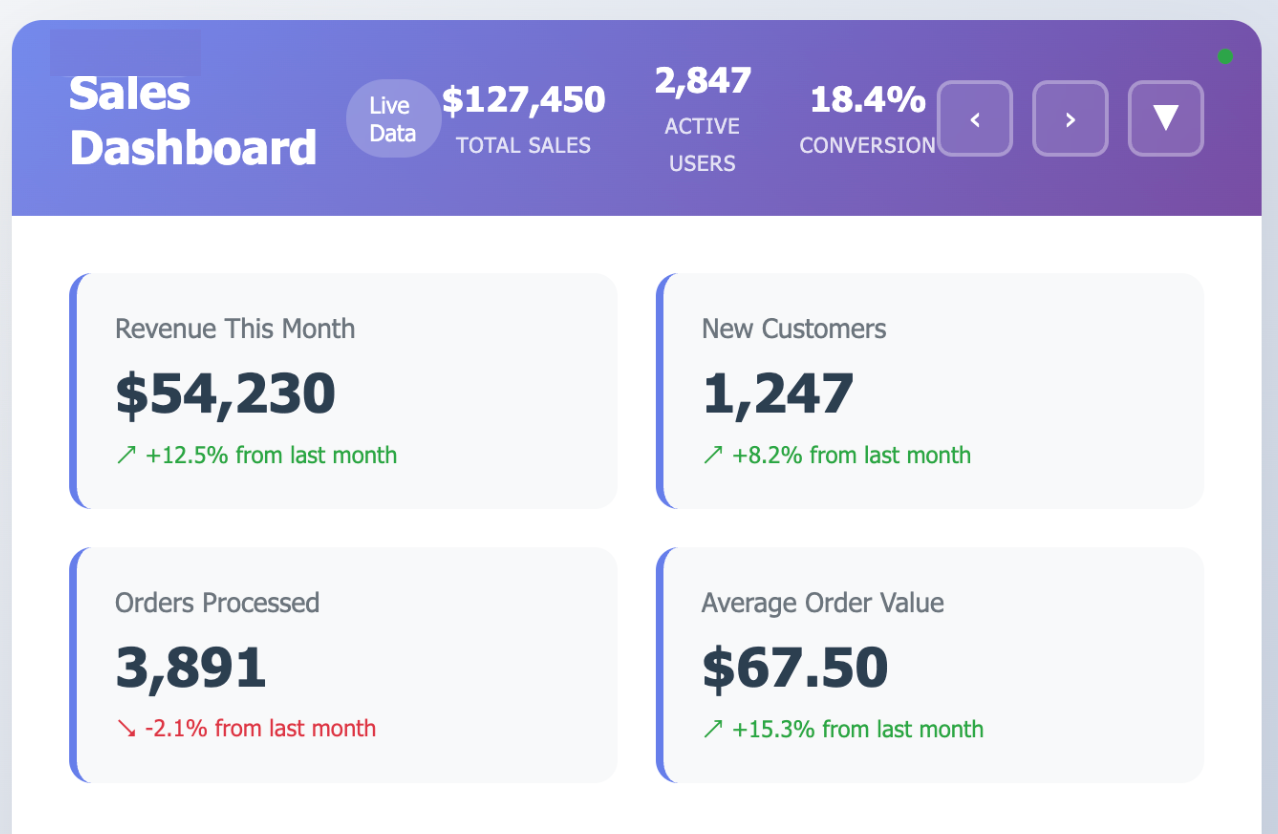Select the New Customers card heading
The image size is (1278, 834).
click(794, 329)
